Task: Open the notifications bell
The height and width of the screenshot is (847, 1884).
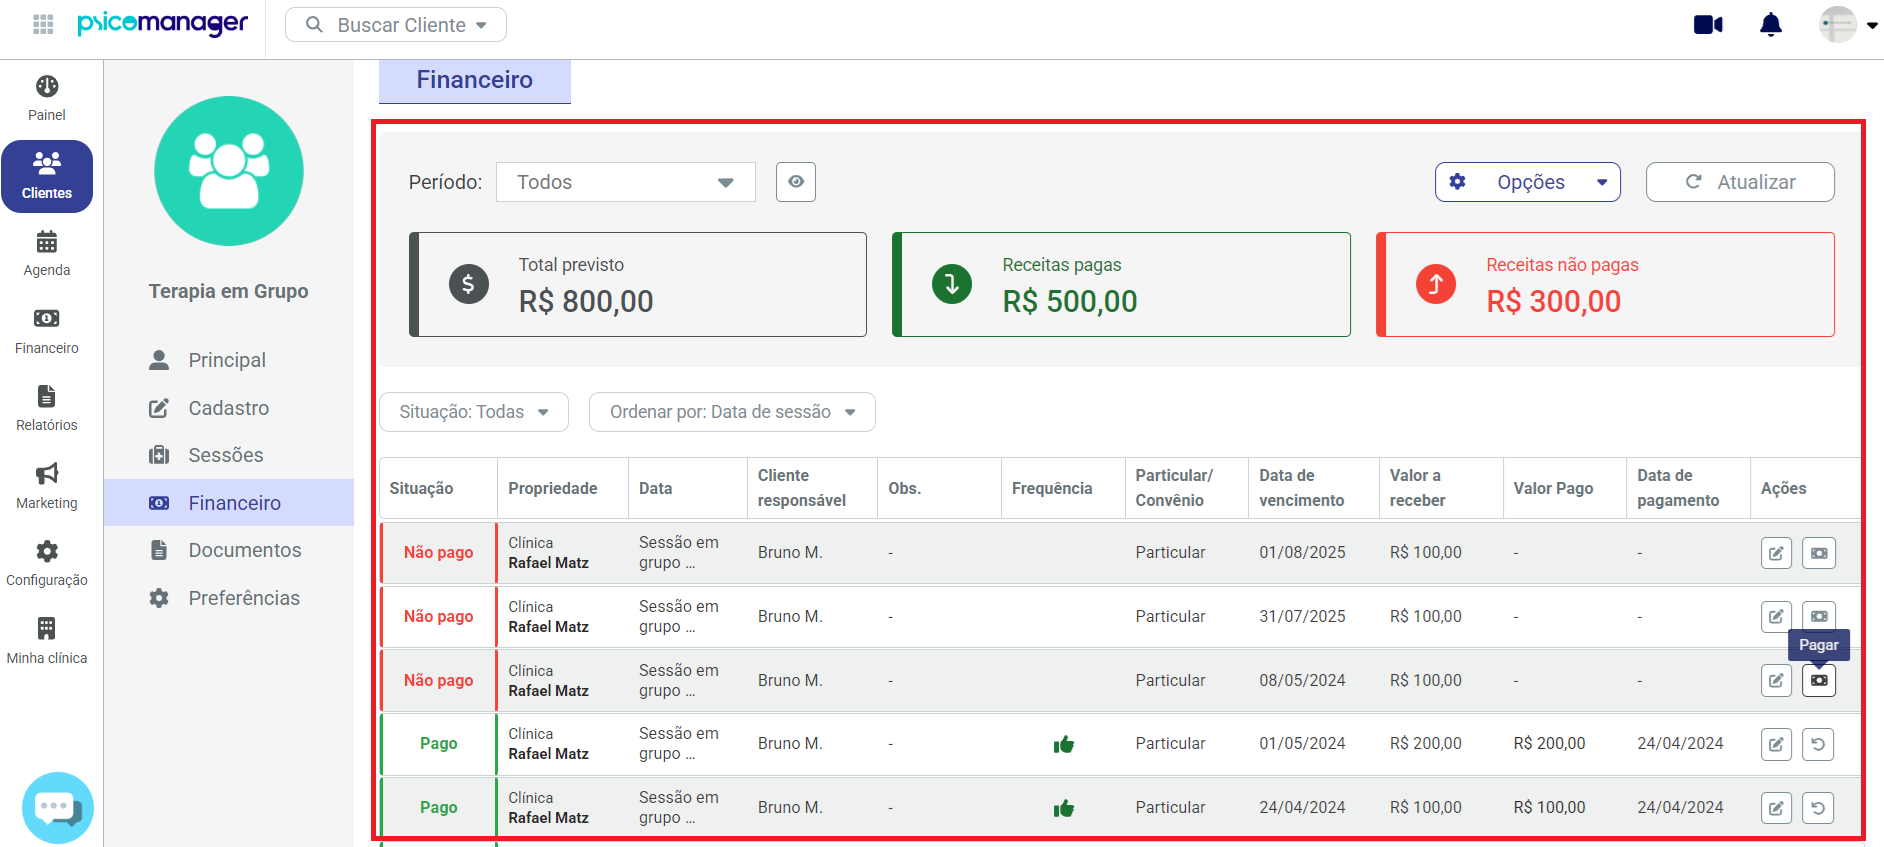Action: [1771, 25]
